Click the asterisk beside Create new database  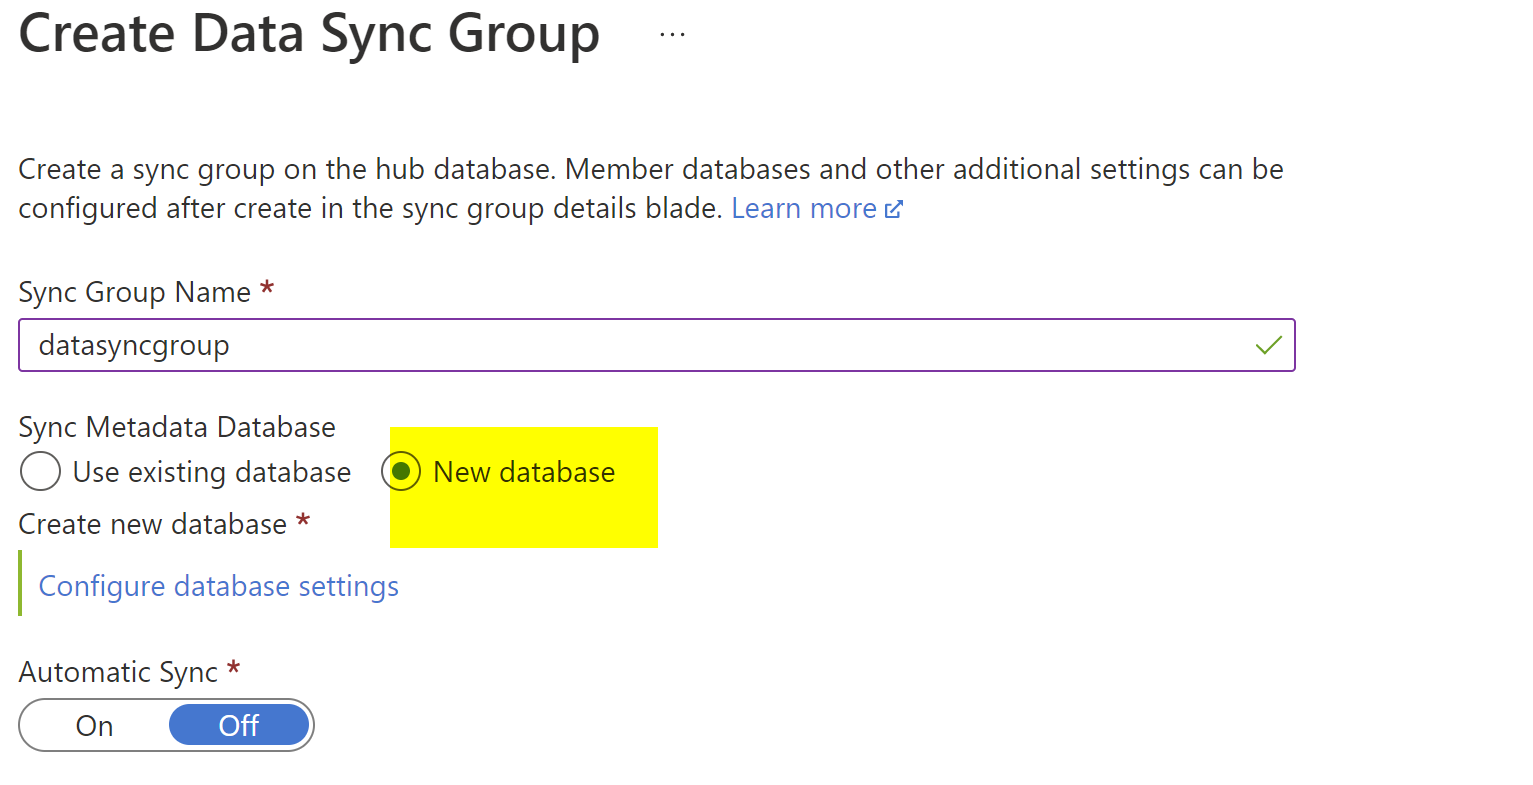(x=303, y=521)
